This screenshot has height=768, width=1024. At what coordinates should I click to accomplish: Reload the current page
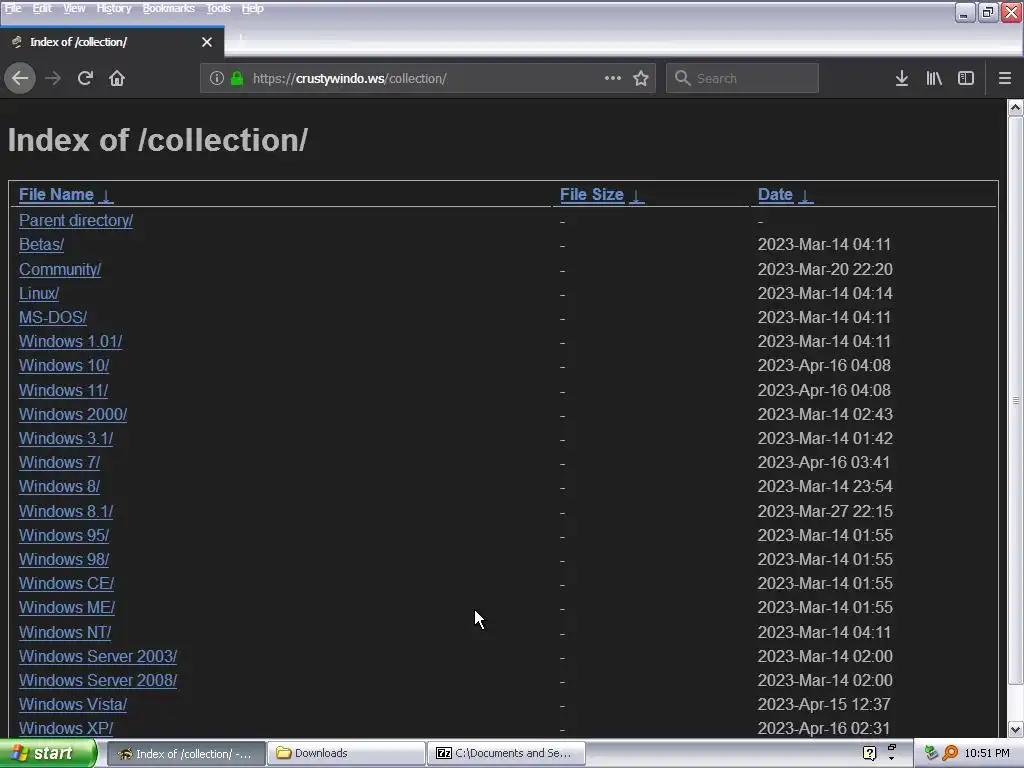click(85, 78)
